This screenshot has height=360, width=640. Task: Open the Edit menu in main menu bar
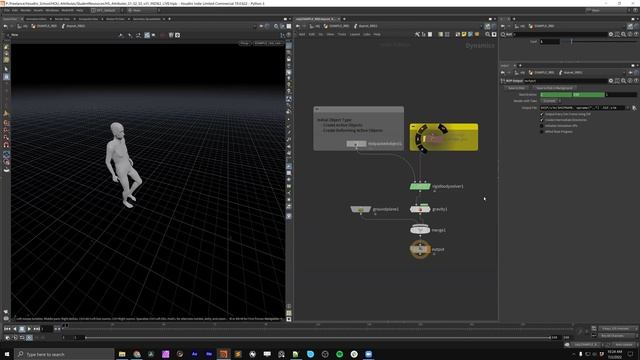click(15, 10)
